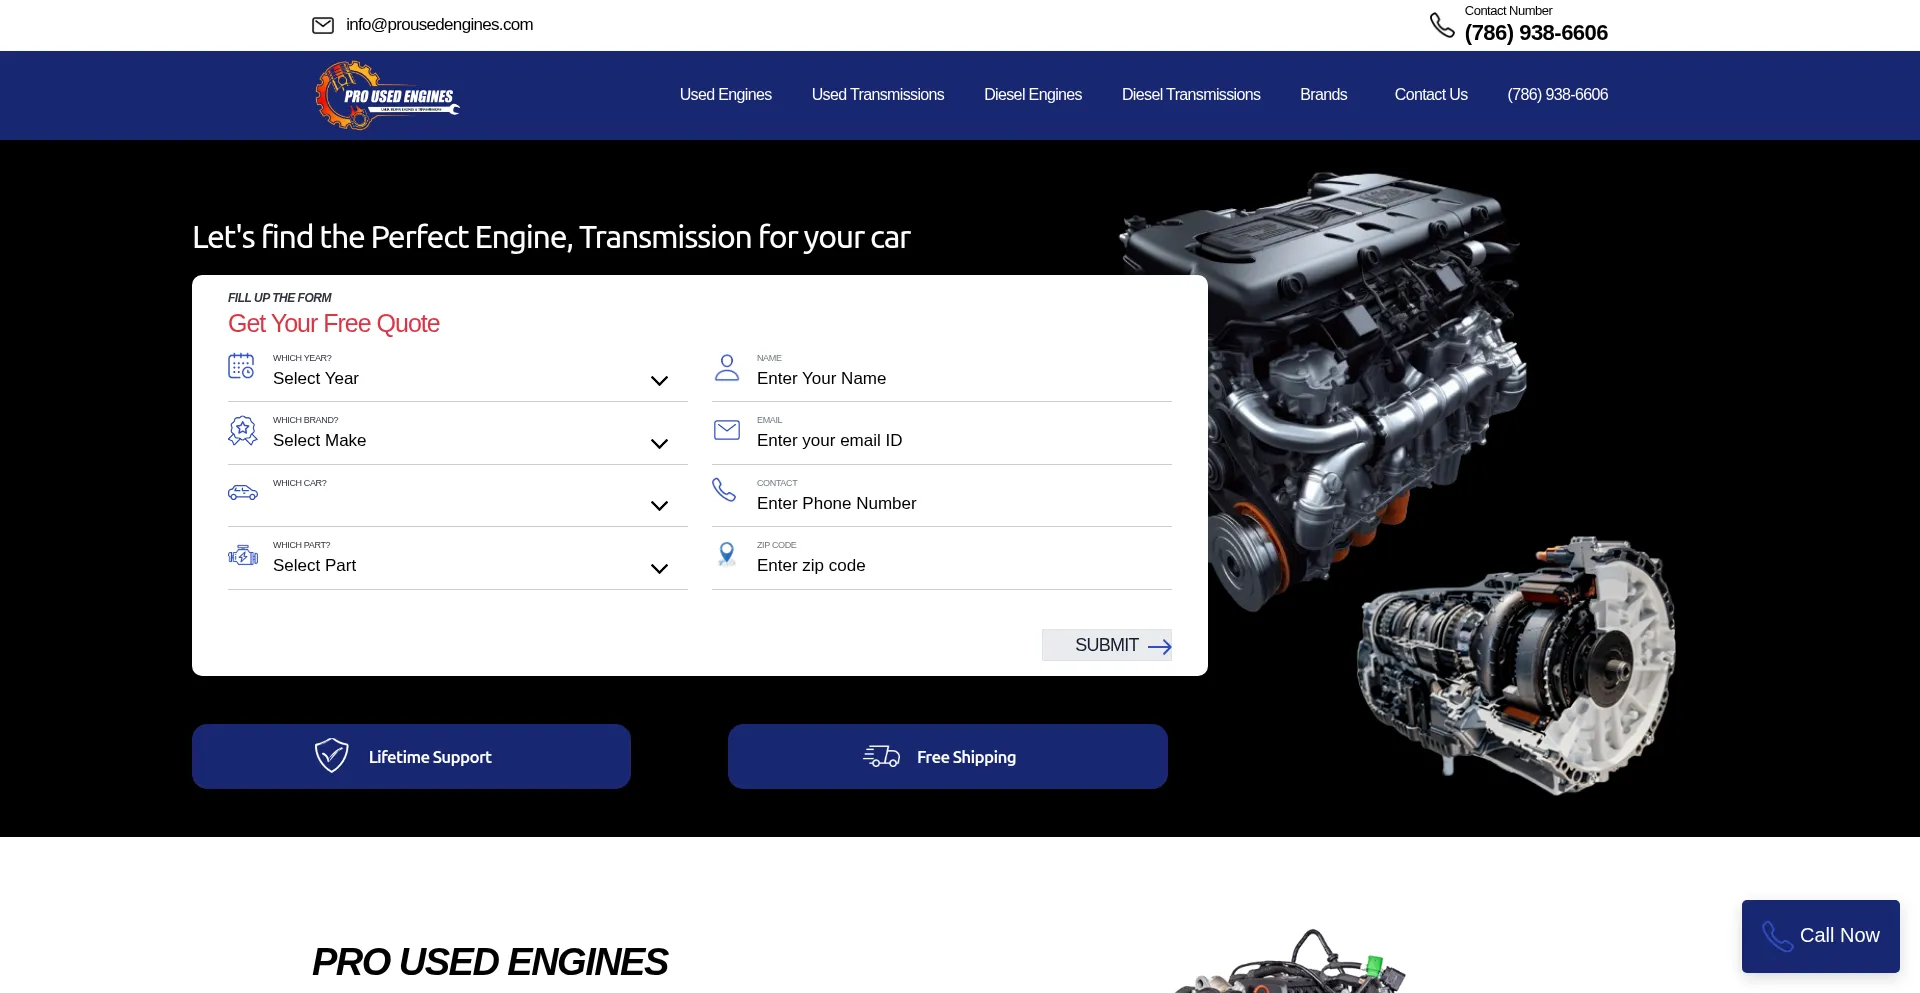Image resolution: width=1920 pixels, height=993 pixels.
Task: Click the Pro Used Engines logo
Action: point(387,96)
